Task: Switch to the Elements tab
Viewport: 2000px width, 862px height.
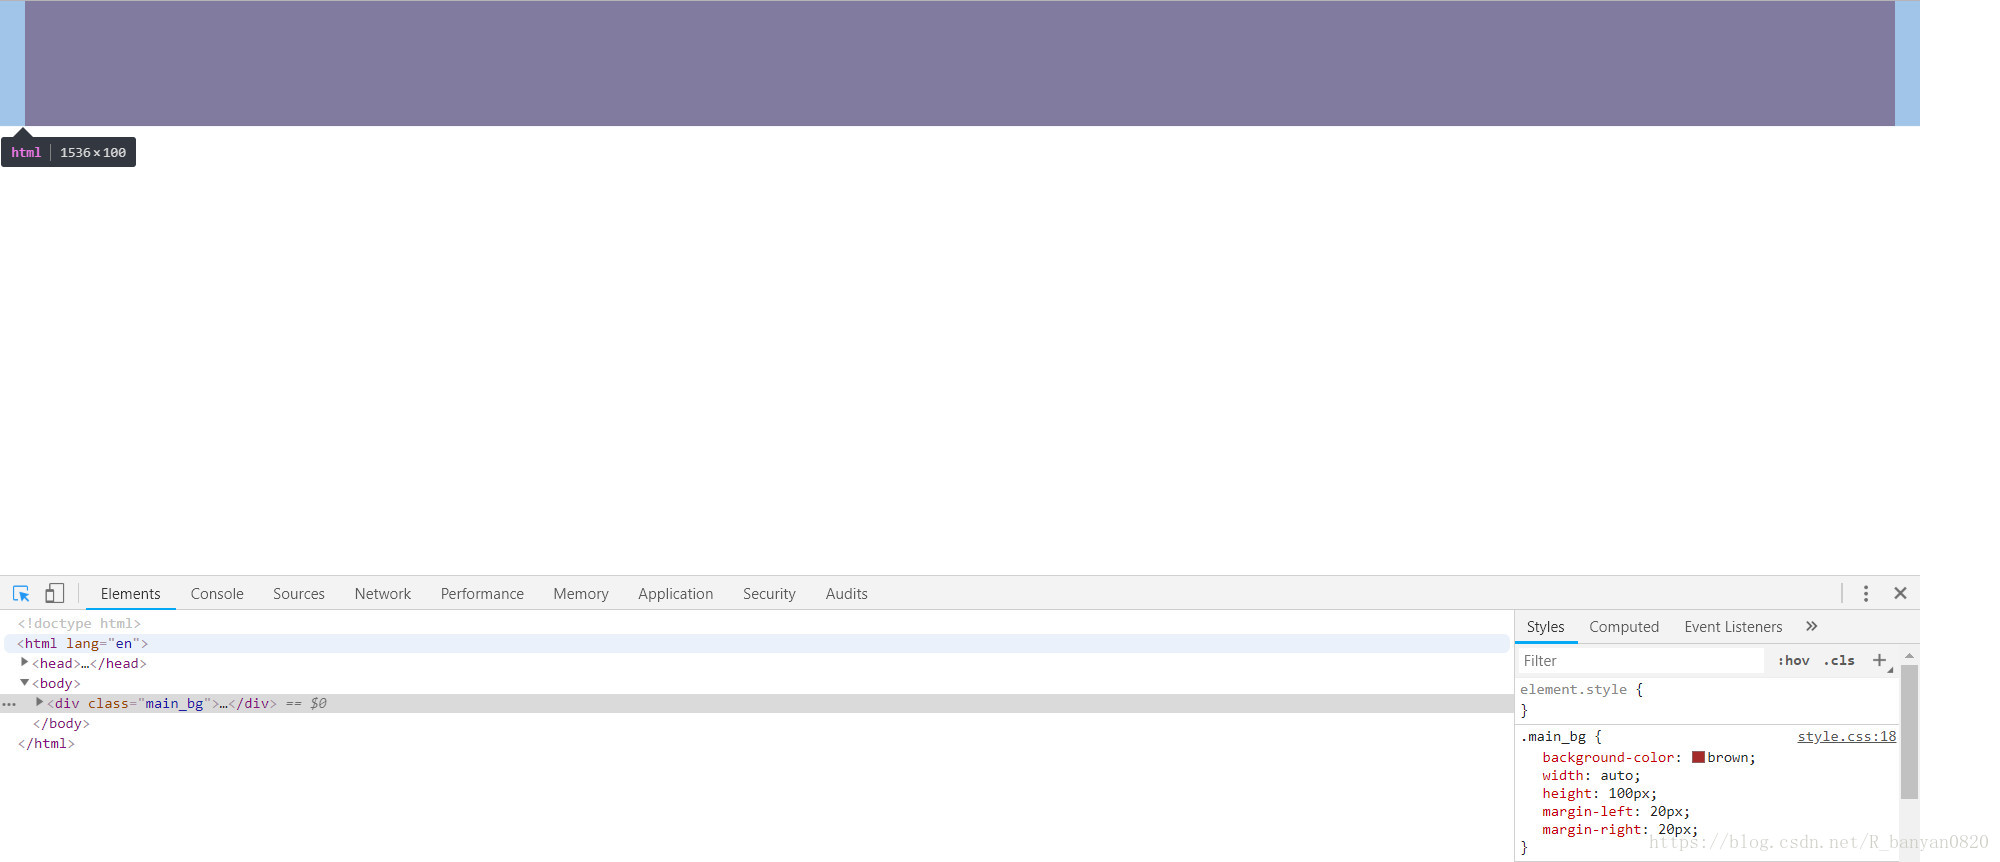Action: coord(130,593)
